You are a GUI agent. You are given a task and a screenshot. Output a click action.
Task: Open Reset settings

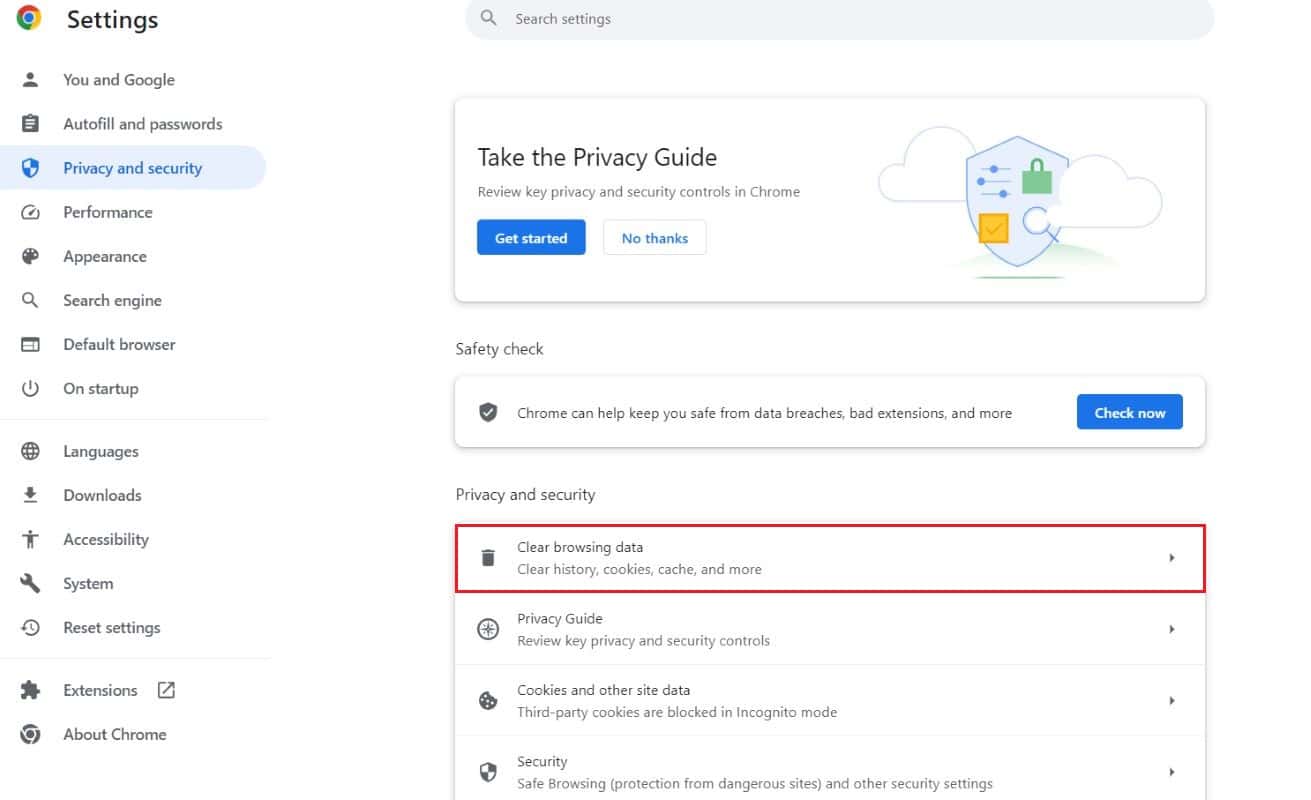[x=112, y=627]
